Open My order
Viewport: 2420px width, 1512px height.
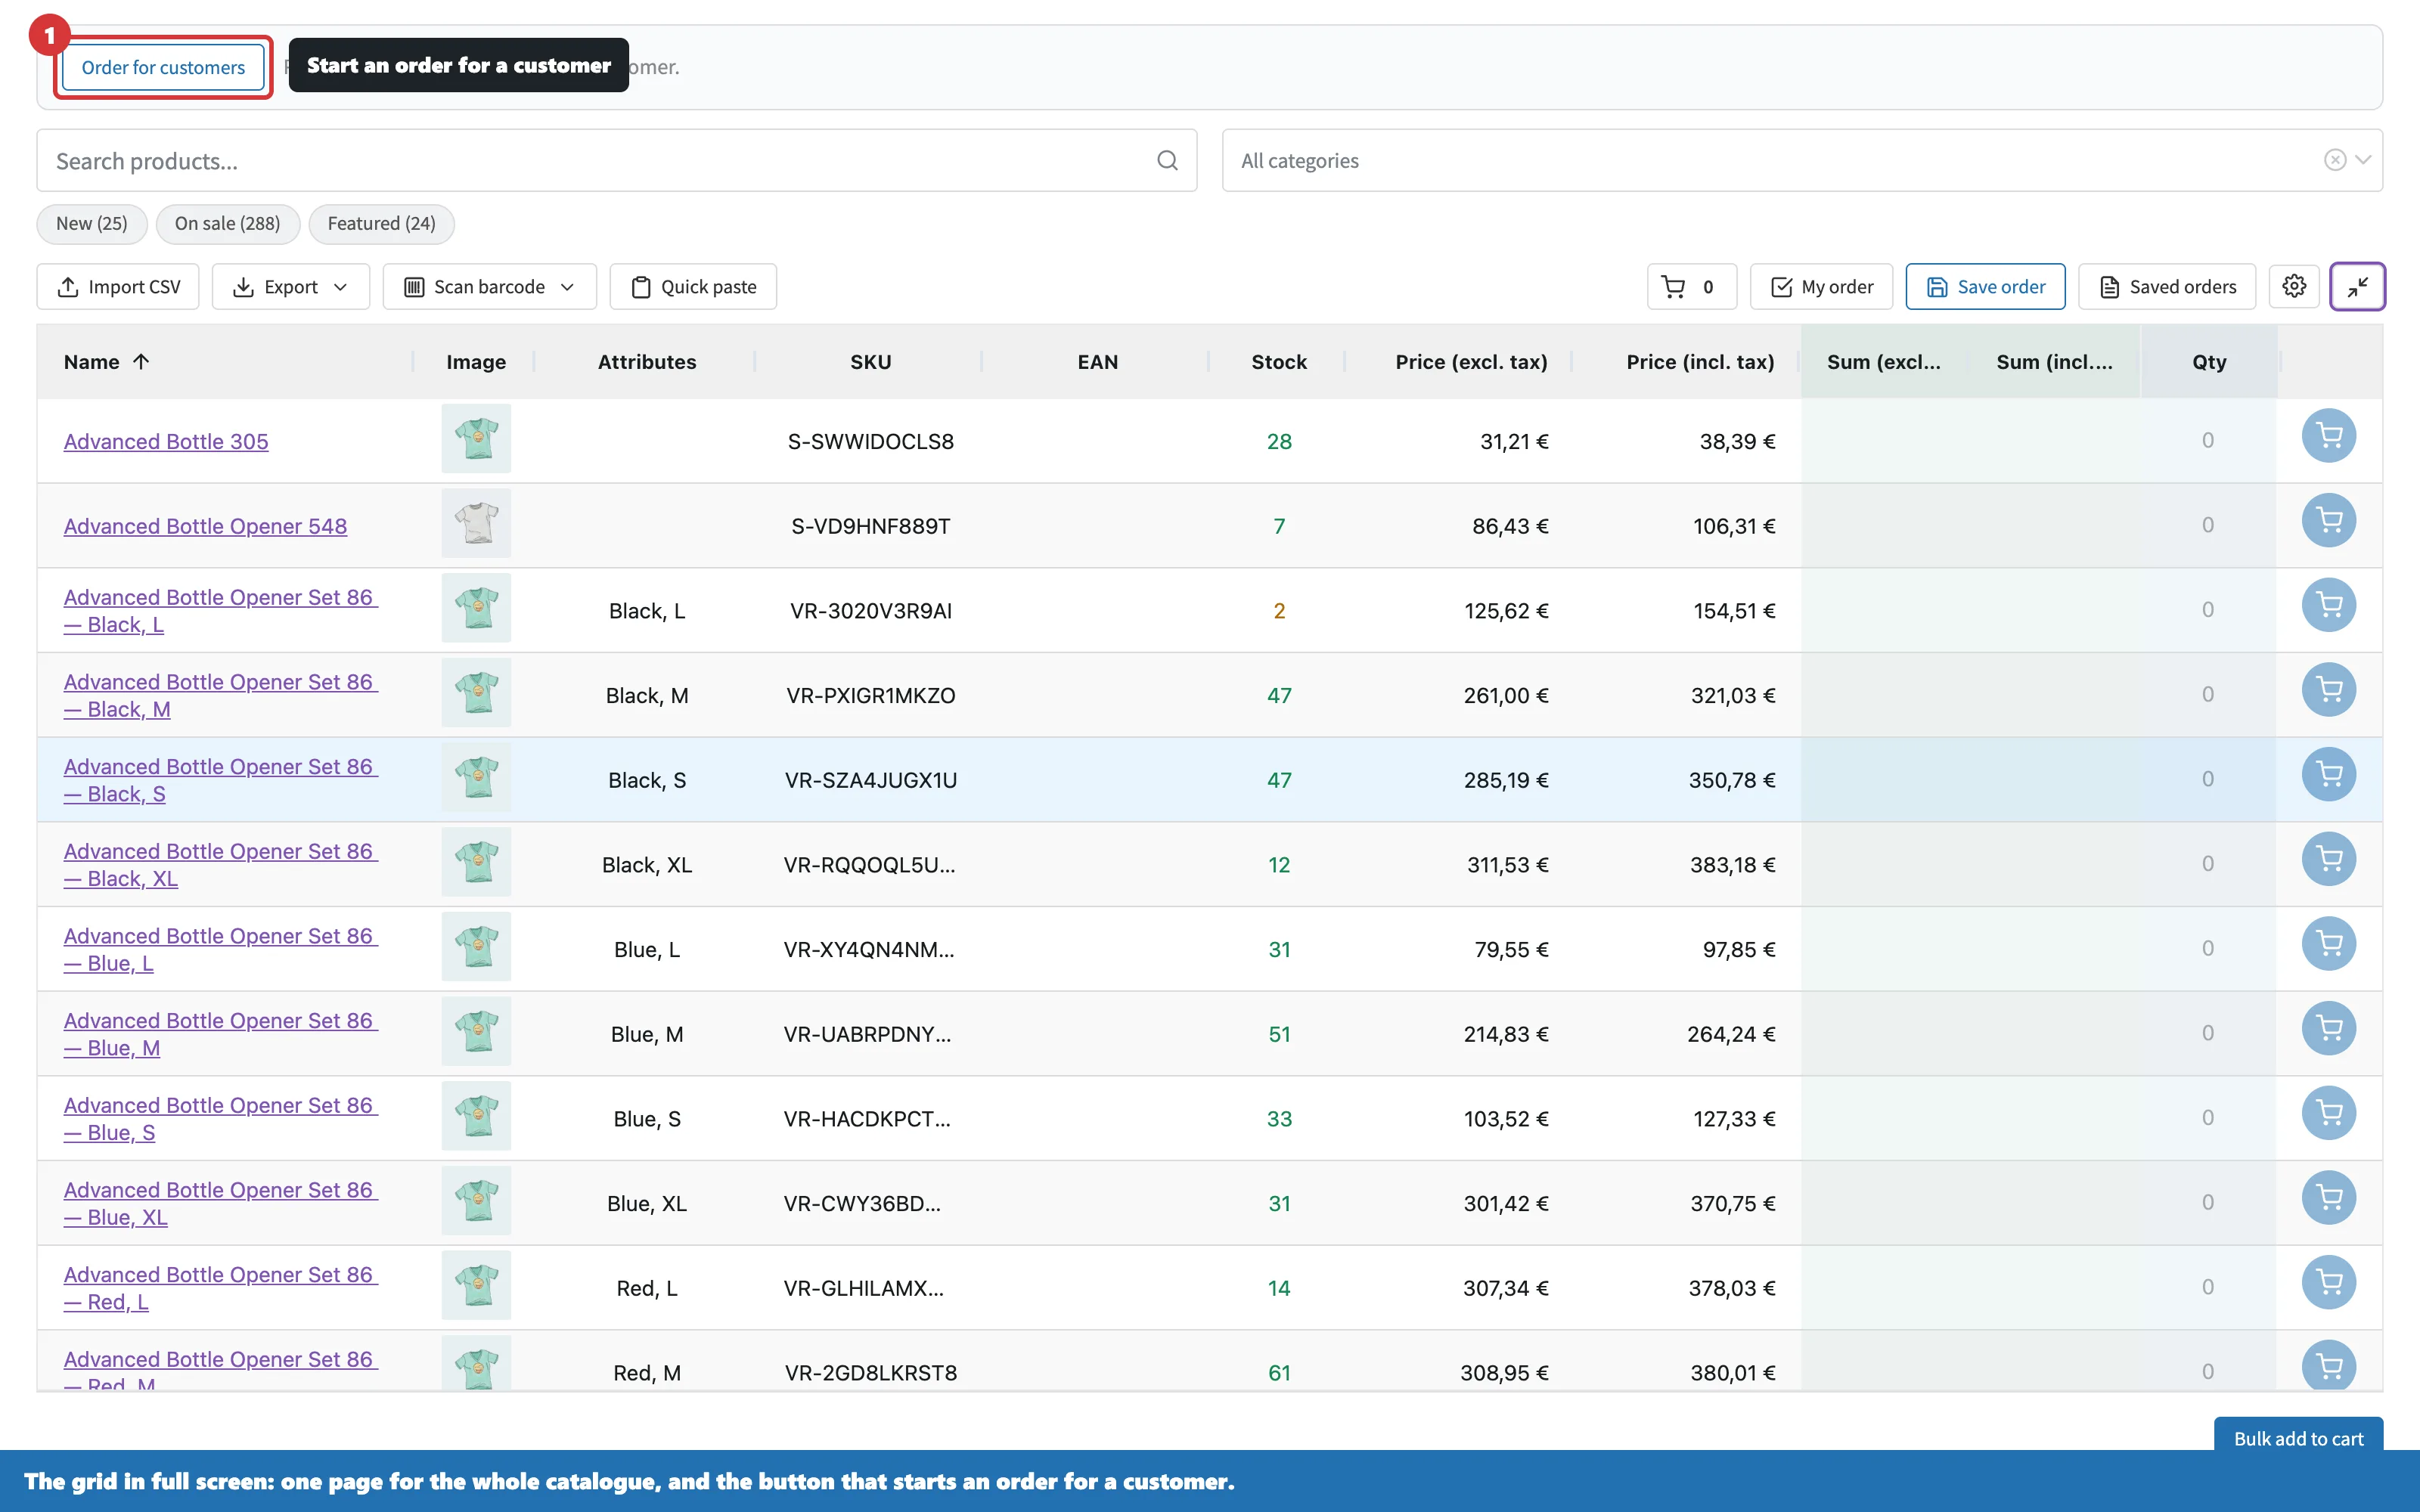click(x=1821, y=287)
